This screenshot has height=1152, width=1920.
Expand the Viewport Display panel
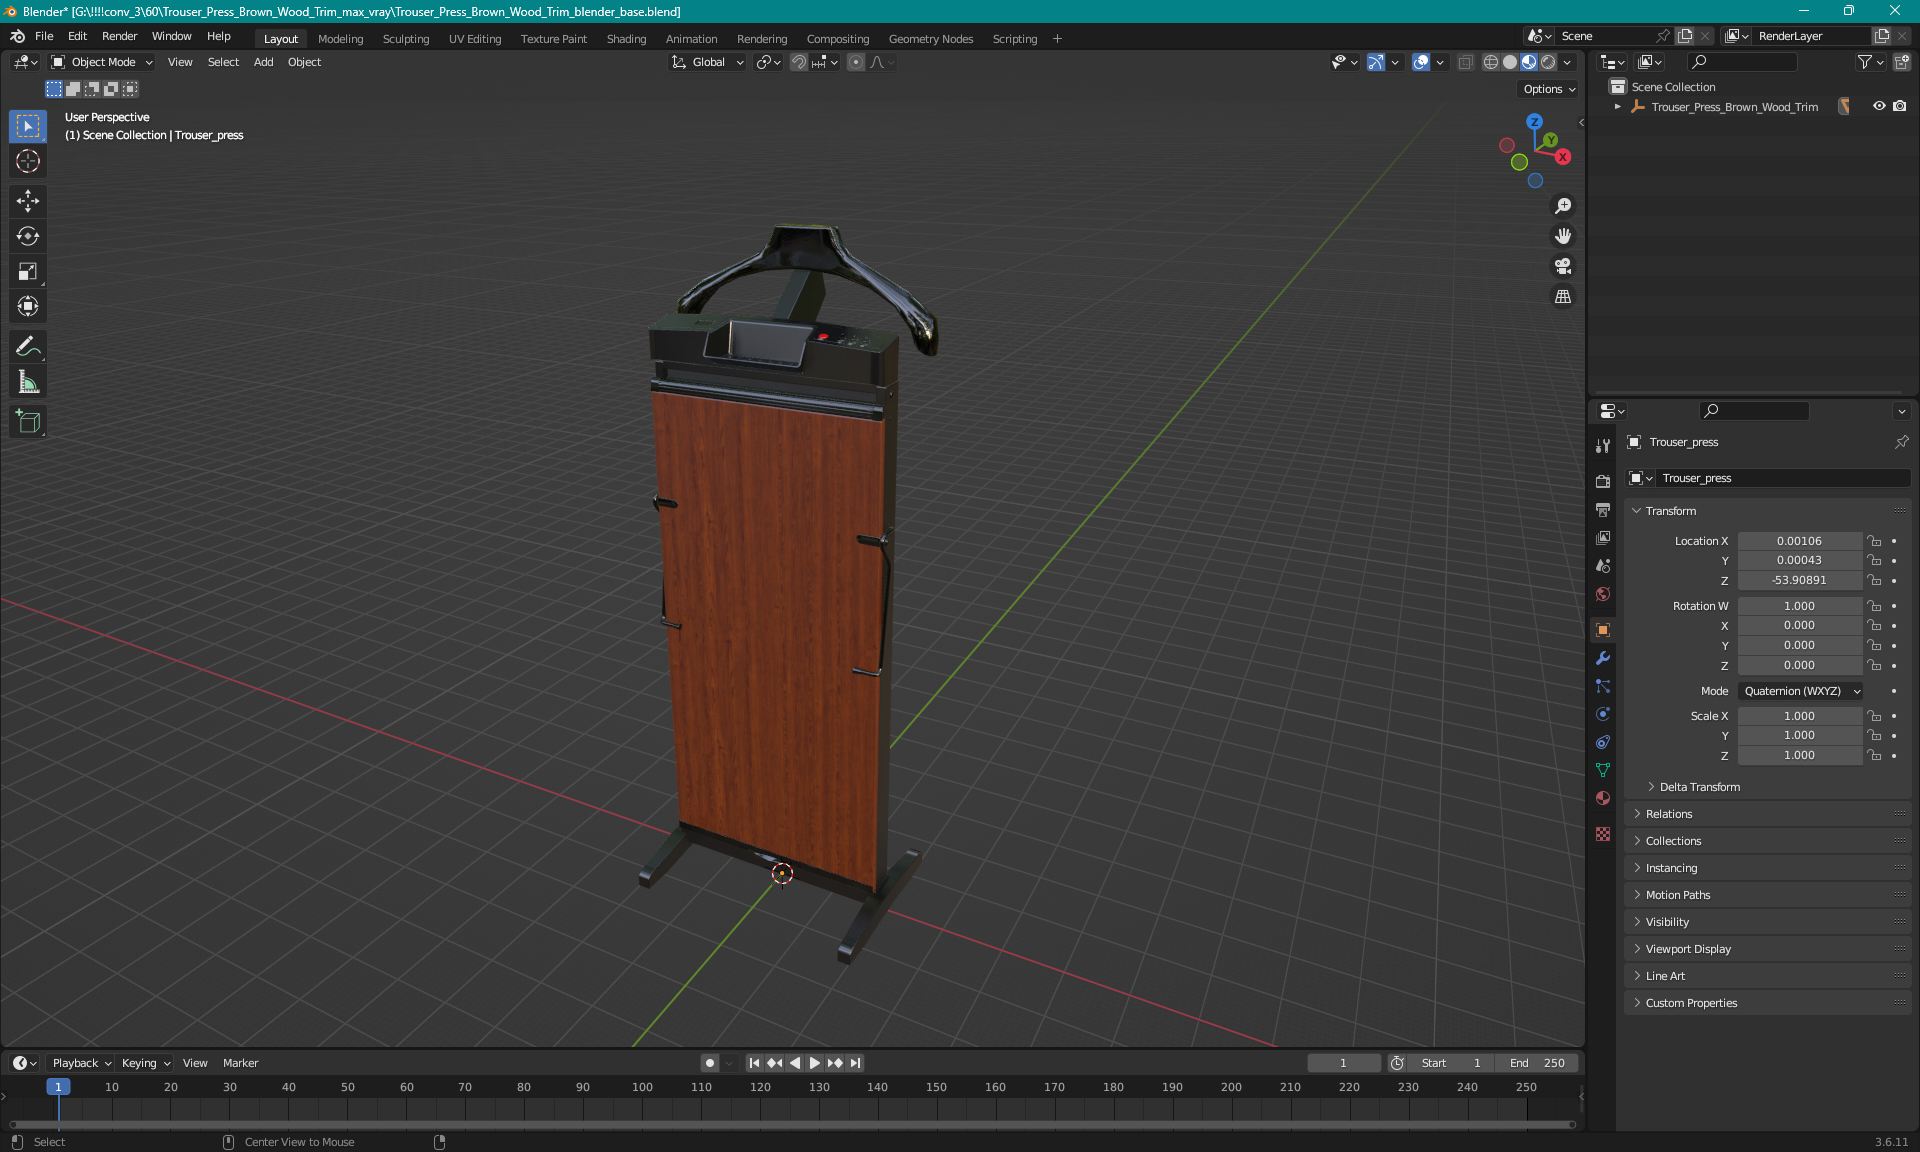point(1687,949)
